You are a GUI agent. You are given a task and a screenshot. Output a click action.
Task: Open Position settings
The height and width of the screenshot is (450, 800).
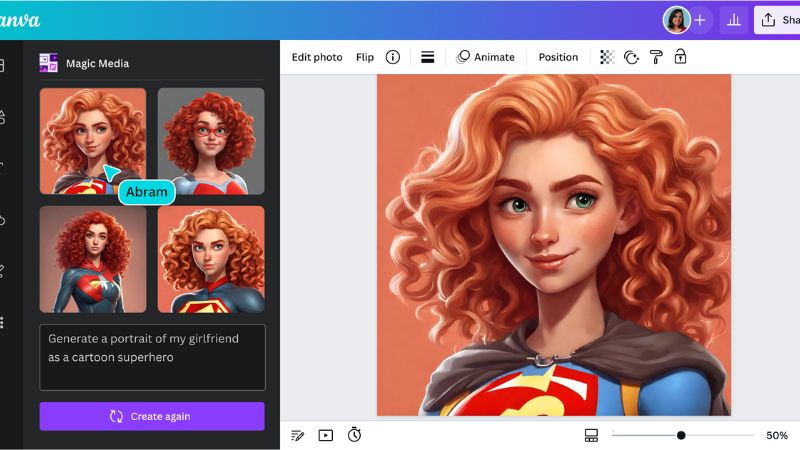click(x=558, y=57)
